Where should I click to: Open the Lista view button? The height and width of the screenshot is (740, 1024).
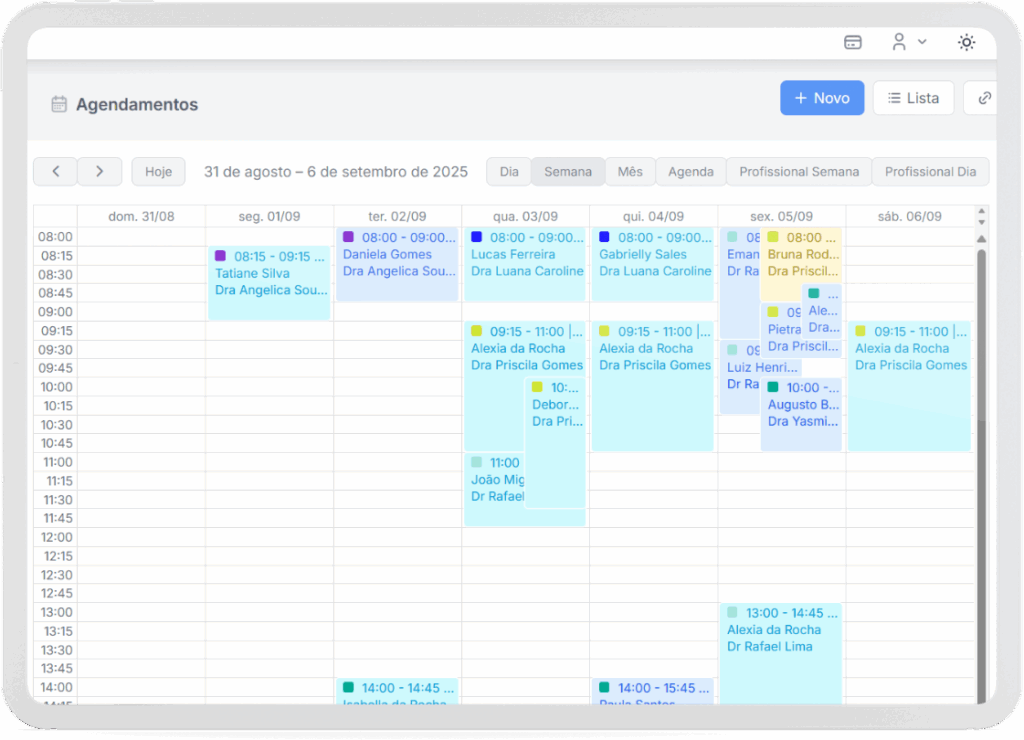click(x=913, y=98)
